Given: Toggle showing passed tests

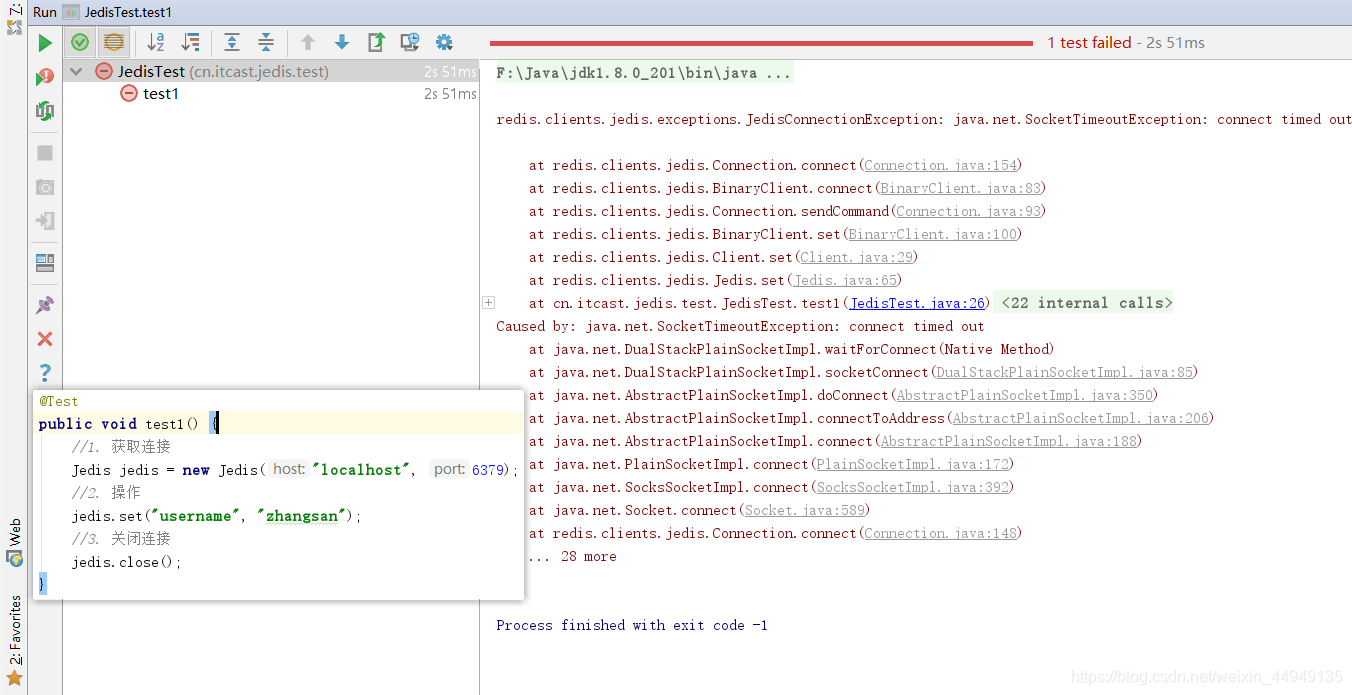Looking at the screenshot, I should [x=79, y=43].
